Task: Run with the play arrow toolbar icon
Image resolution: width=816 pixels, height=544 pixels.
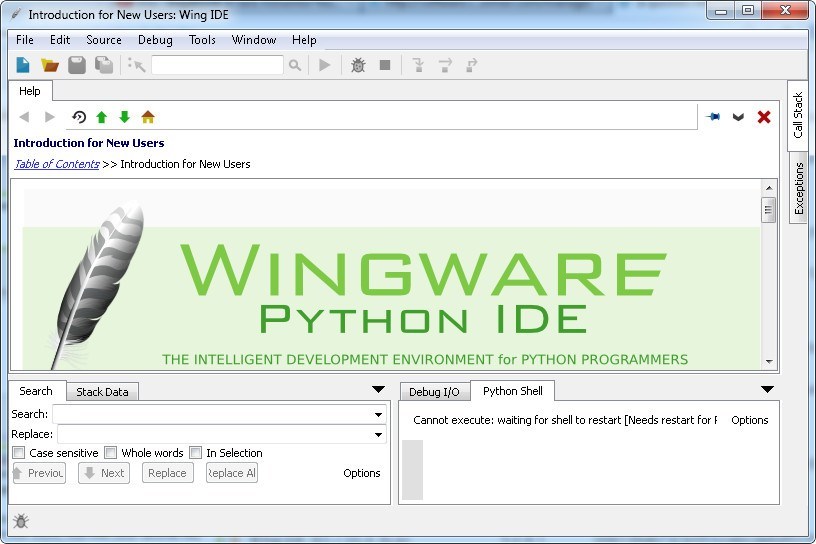Action: point(325,65)
